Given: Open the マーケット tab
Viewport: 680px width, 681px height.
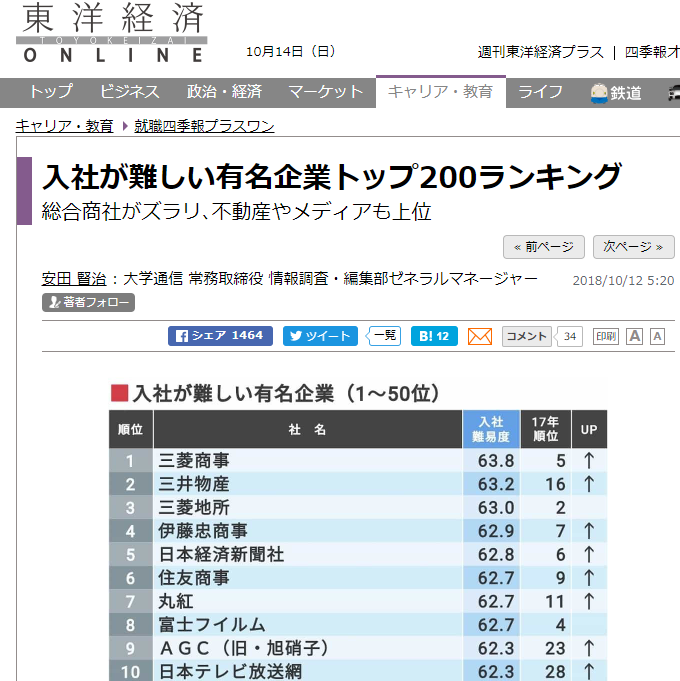Looking at the screenshot, I should pos(326,92).
